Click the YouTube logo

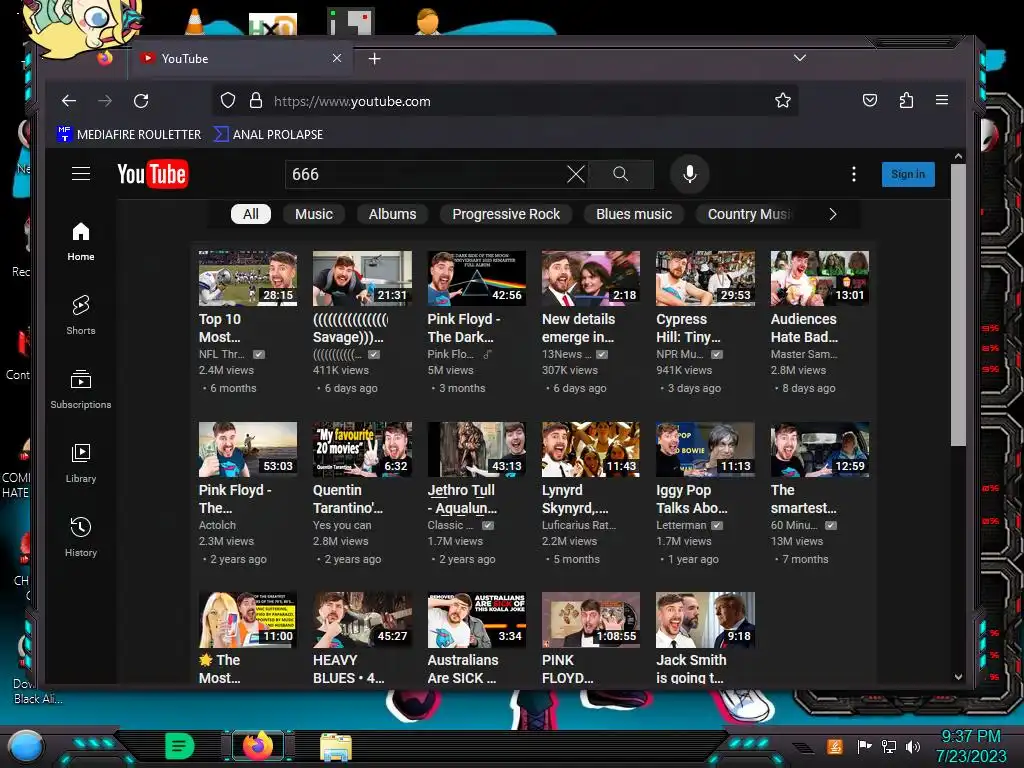(152, 174)
